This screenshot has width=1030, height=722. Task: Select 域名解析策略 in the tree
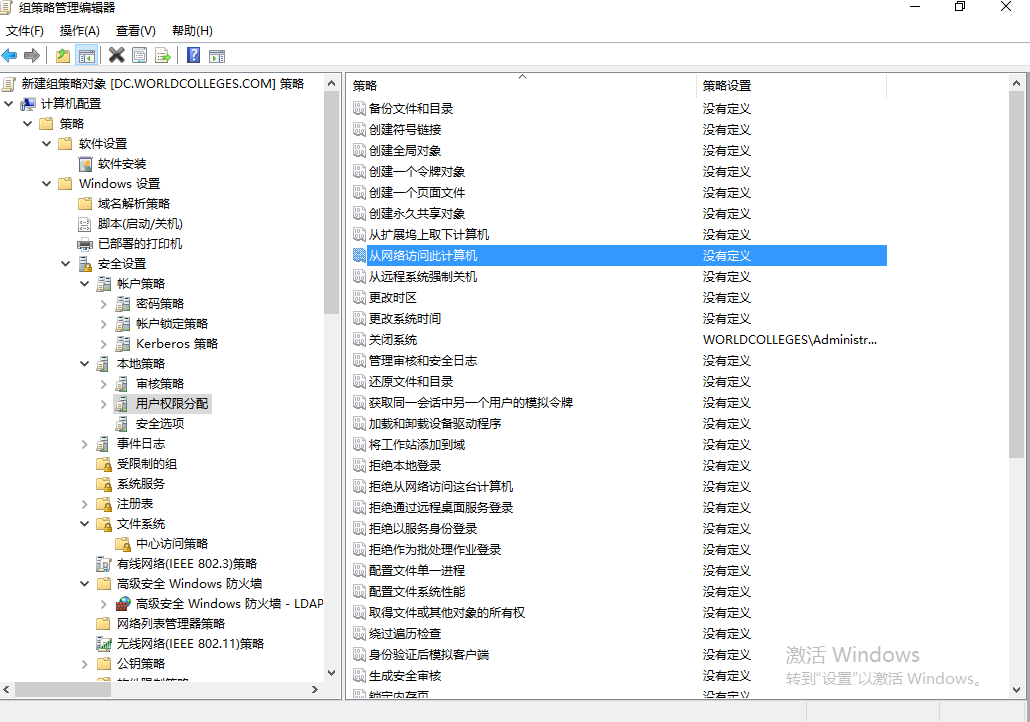point(133,204)
